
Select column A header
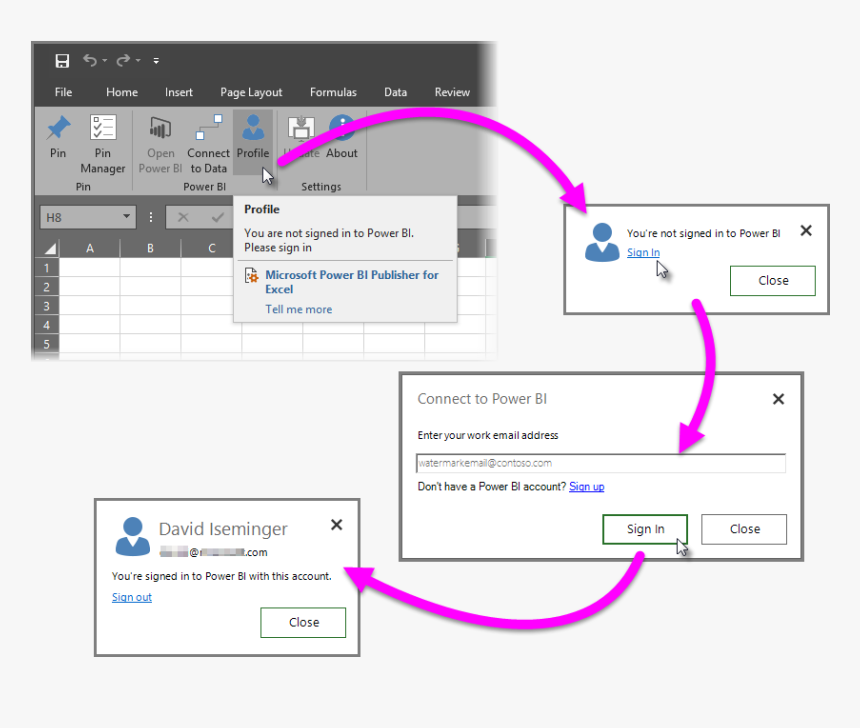click(90, 249)
